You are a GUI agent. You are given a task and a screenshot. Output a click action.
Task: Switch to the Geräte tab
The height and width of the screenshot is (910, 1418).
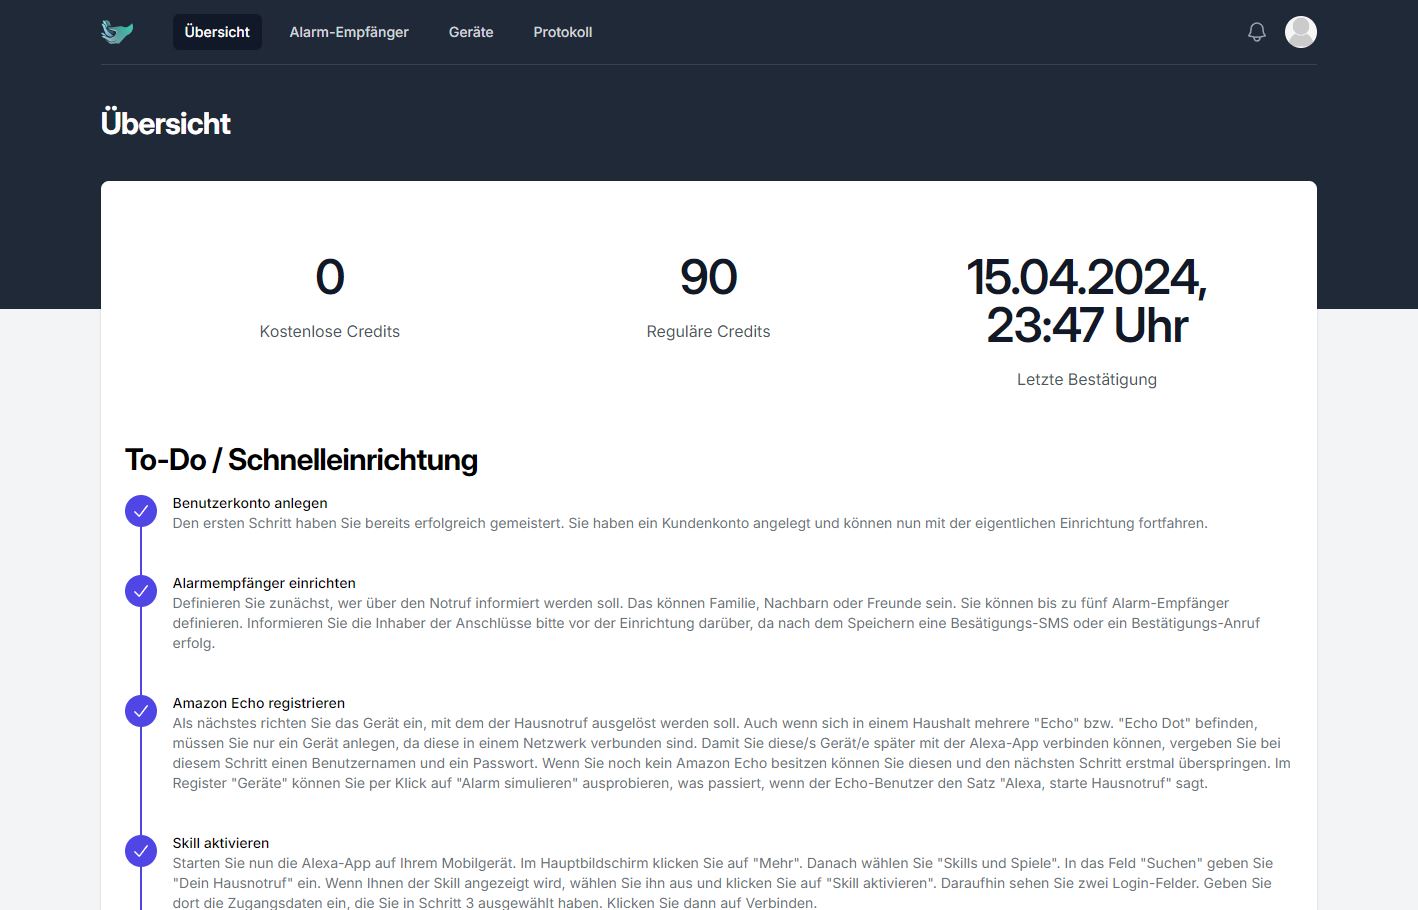click(x=470, y=31)
